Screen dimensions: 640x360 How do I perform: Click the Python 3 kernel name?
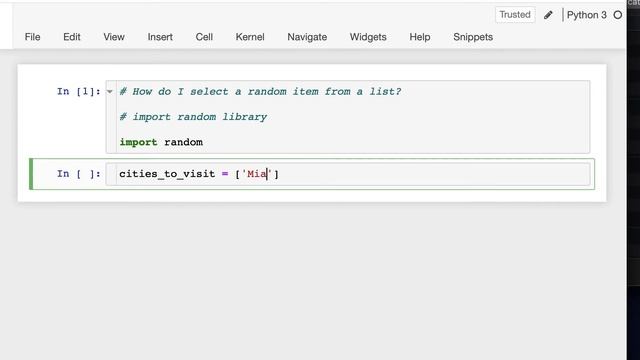(x=587, y=15)
